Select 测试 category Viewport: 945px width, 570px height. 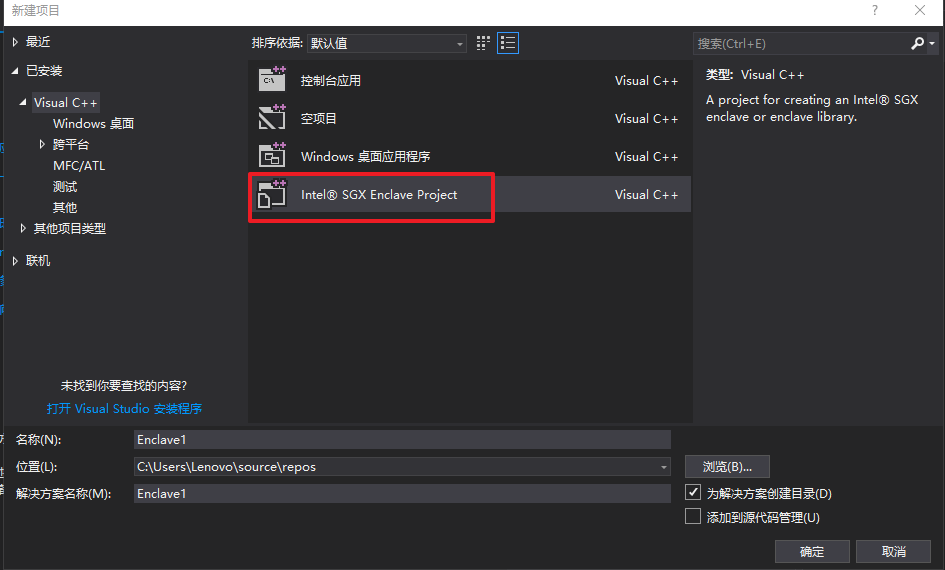[x=65, y=187]
